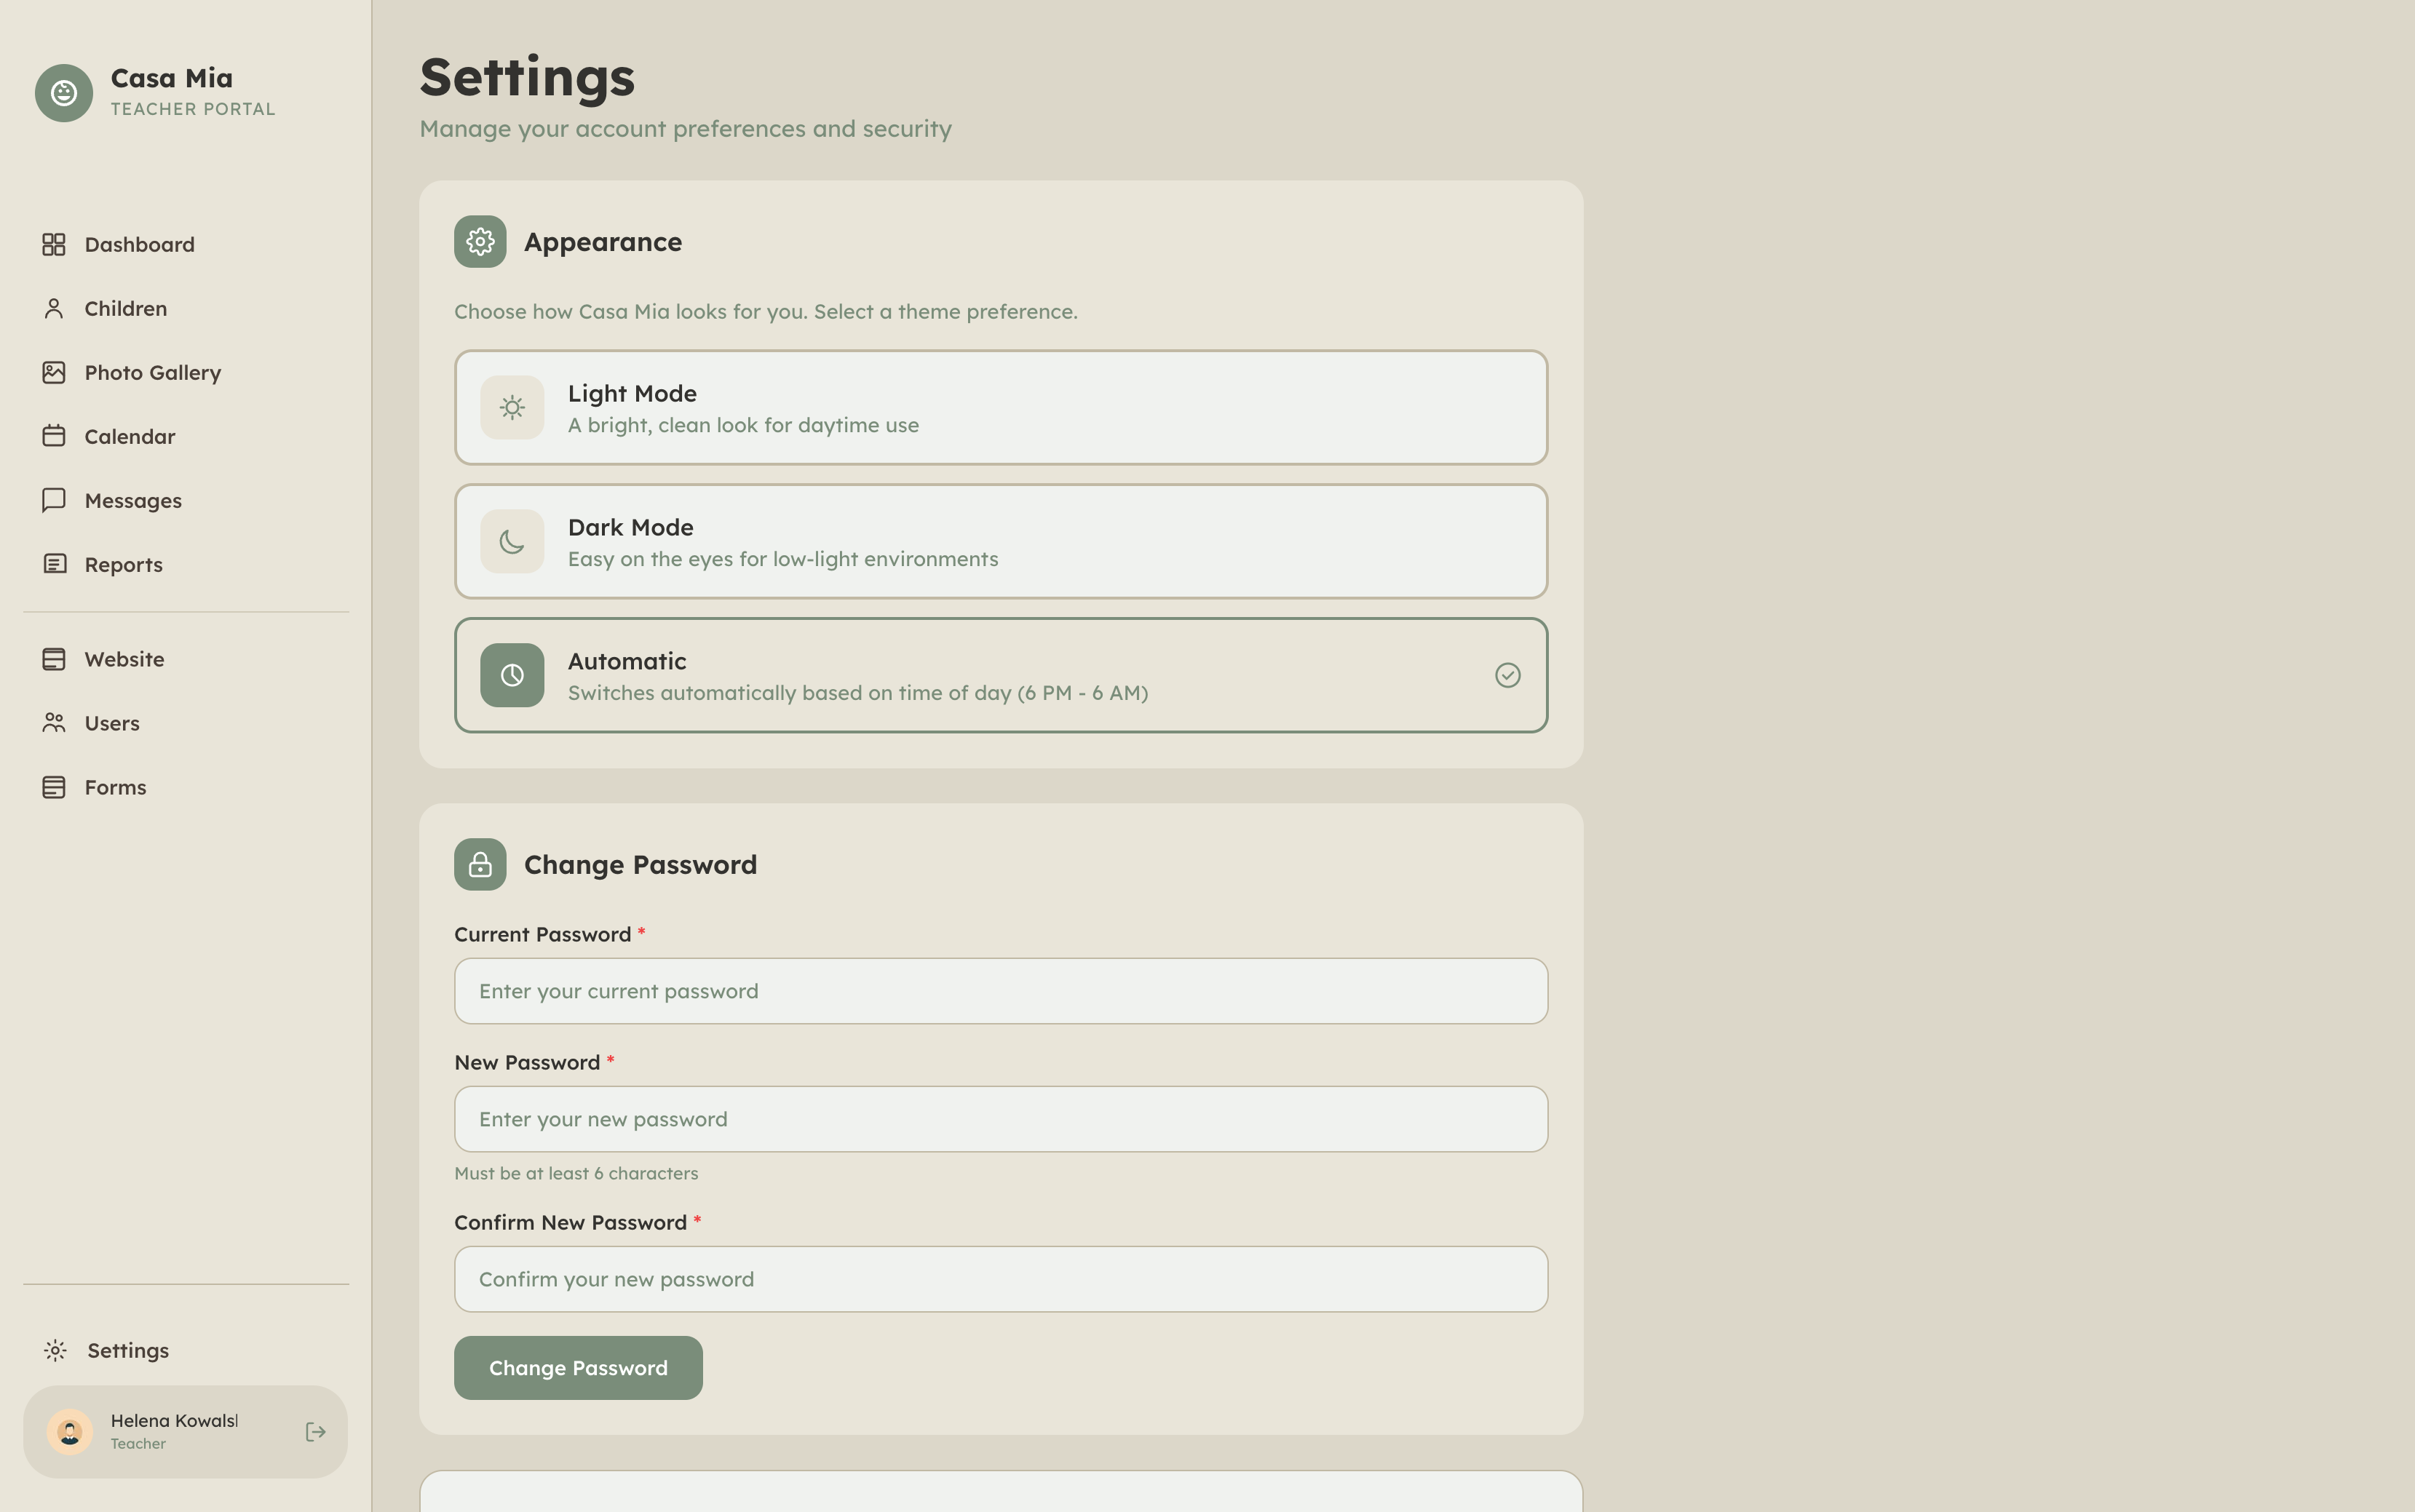This screenshot has width=2415, height=1512.
Task: Go to Reports
Action: coord(123,564)
